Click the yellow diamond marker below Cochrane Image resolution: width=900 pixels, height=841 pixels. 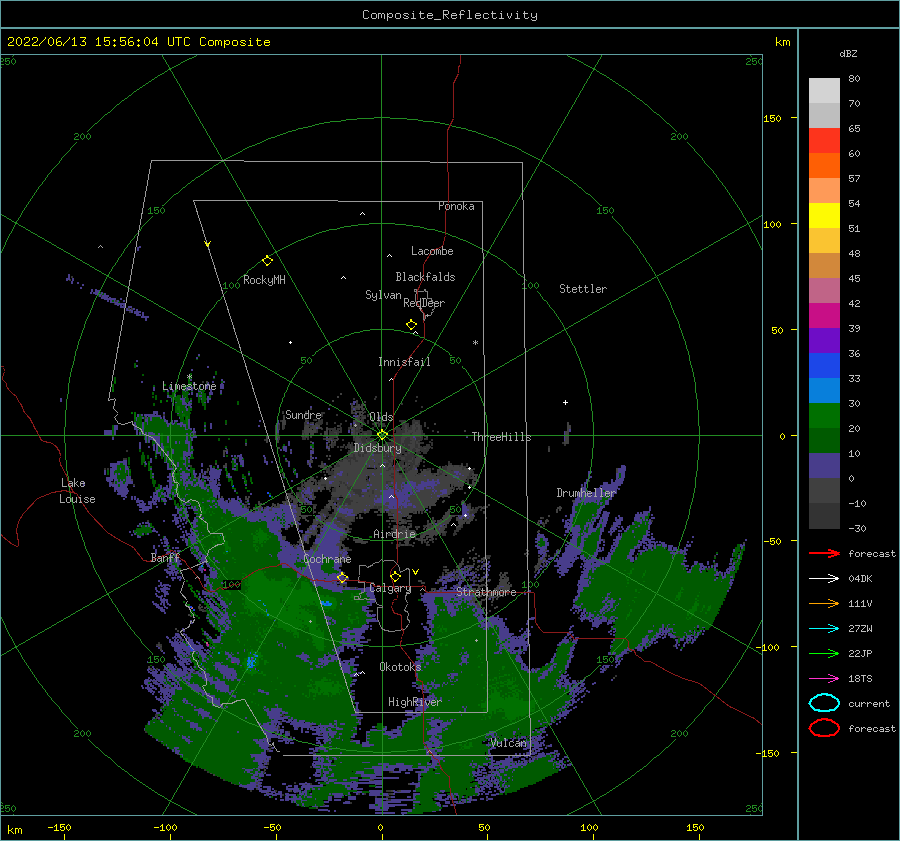coord(342,577)
